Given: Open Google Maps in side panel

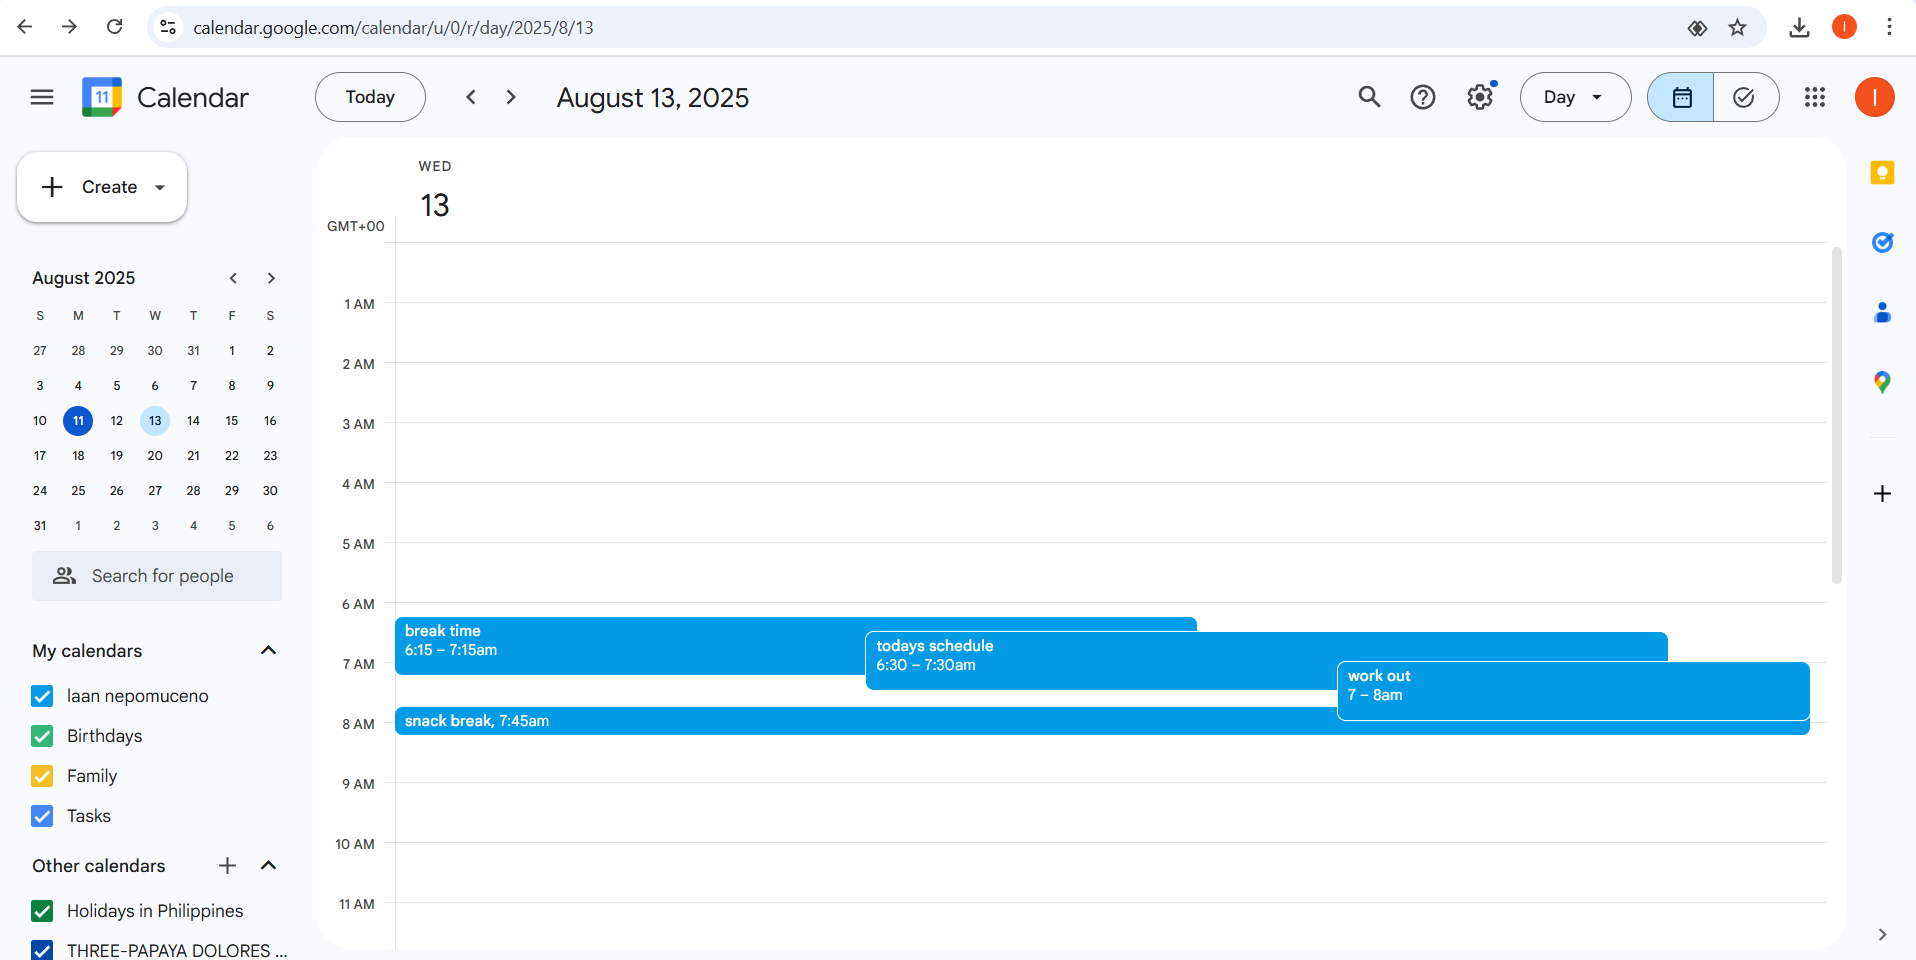Looking at the screenshot, I should tap(1882, 382).
